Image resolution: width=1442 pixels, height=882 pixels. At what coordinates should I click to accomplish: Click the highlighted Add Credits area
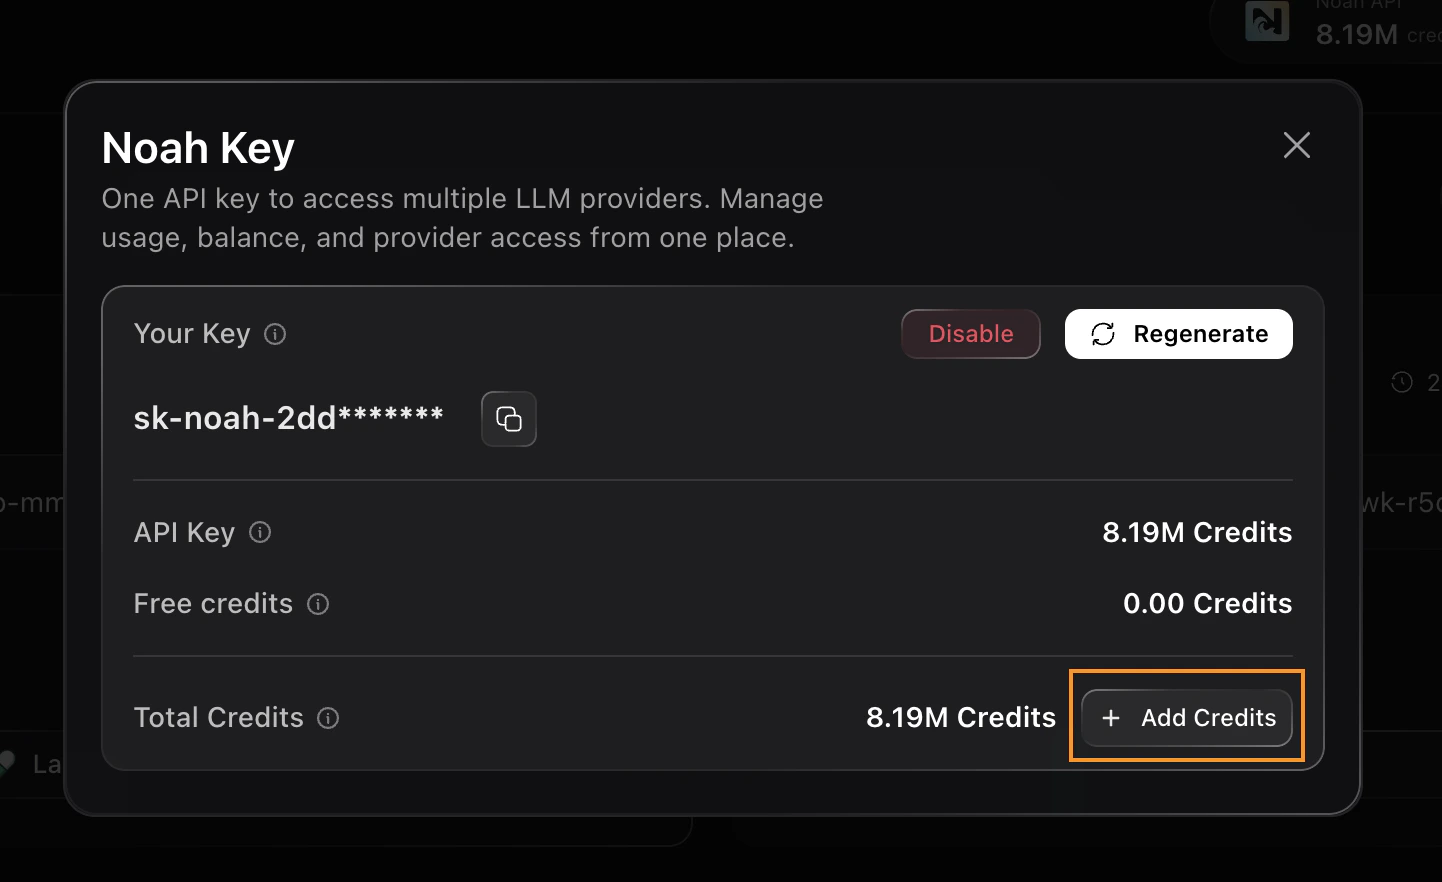(1186, 718)
